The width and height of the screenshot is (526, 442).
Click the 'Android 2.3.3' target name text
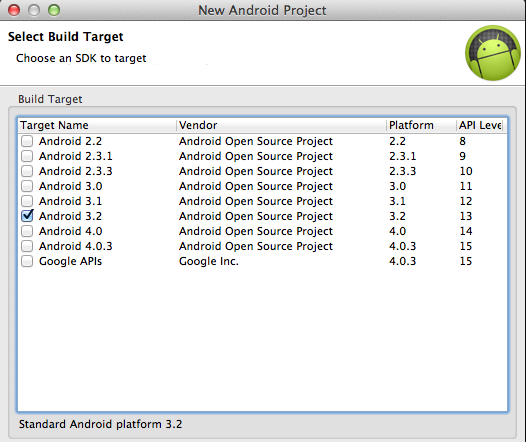(75, 171)
